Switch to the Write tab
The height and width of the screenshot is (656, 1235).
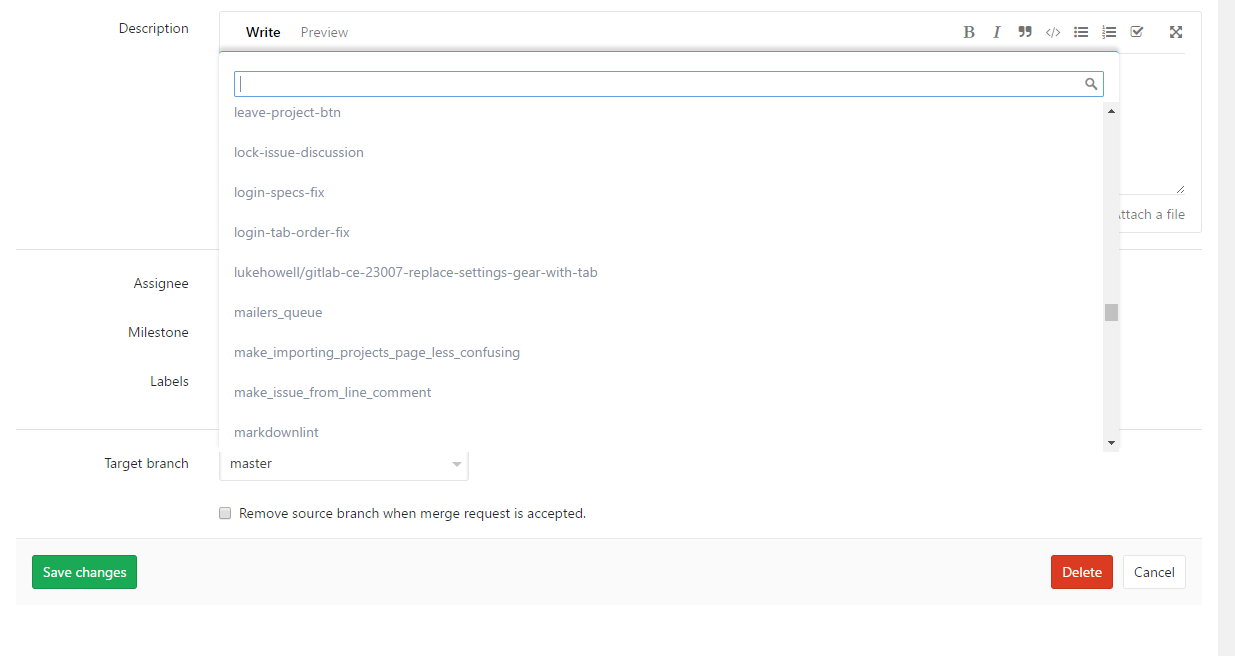point(263,32)
